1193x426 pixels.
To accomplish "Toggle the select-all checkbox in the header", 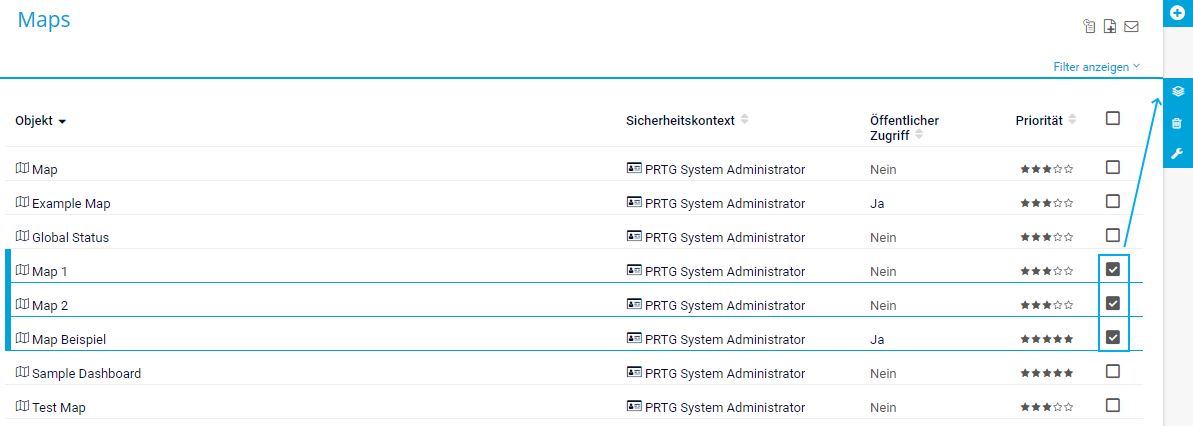I will tap(1113, 119).
